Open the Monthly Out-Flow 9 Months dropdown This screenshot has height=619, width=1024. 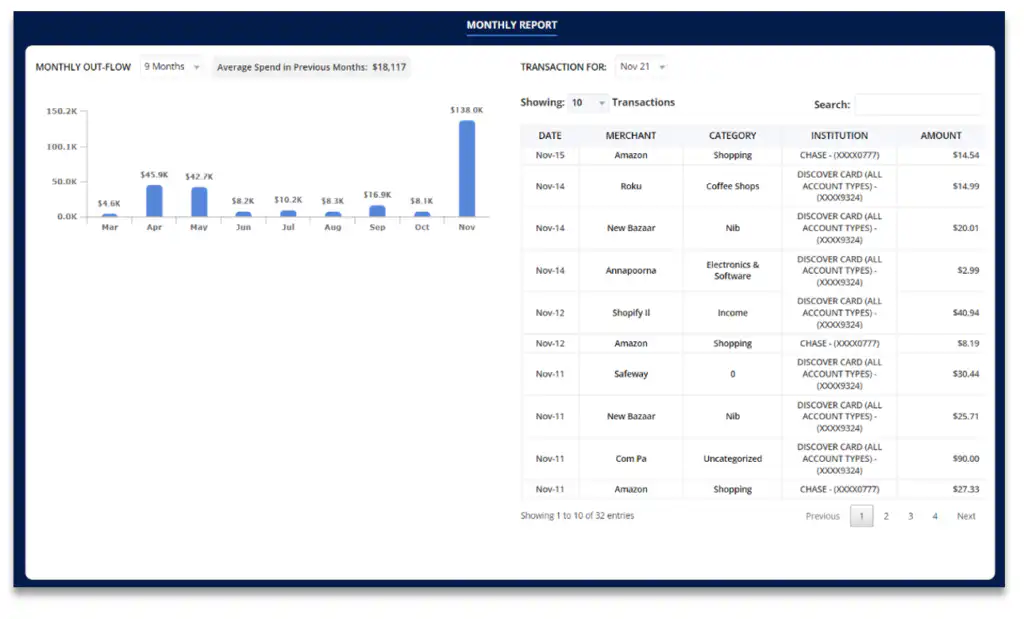tap(171, 67)
